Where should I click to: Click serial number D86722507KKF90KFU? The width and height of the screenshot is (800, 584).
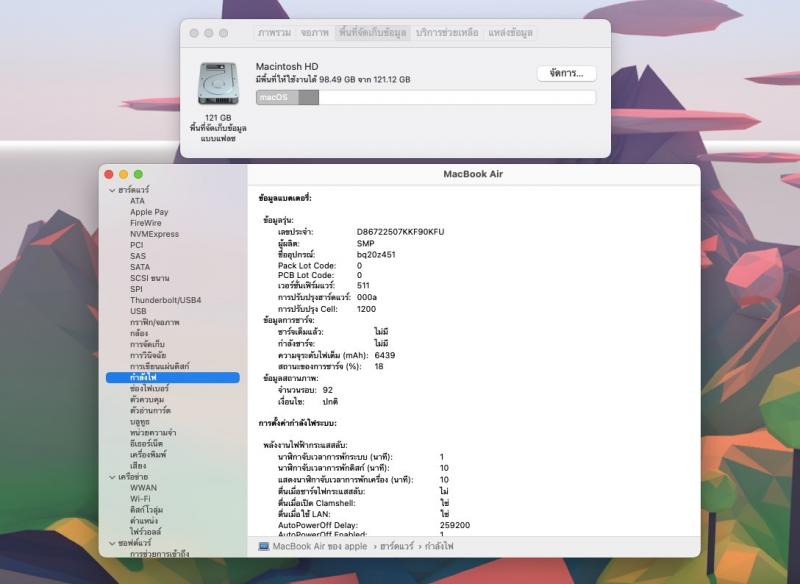pyautogui.click(x=401, y=232)
